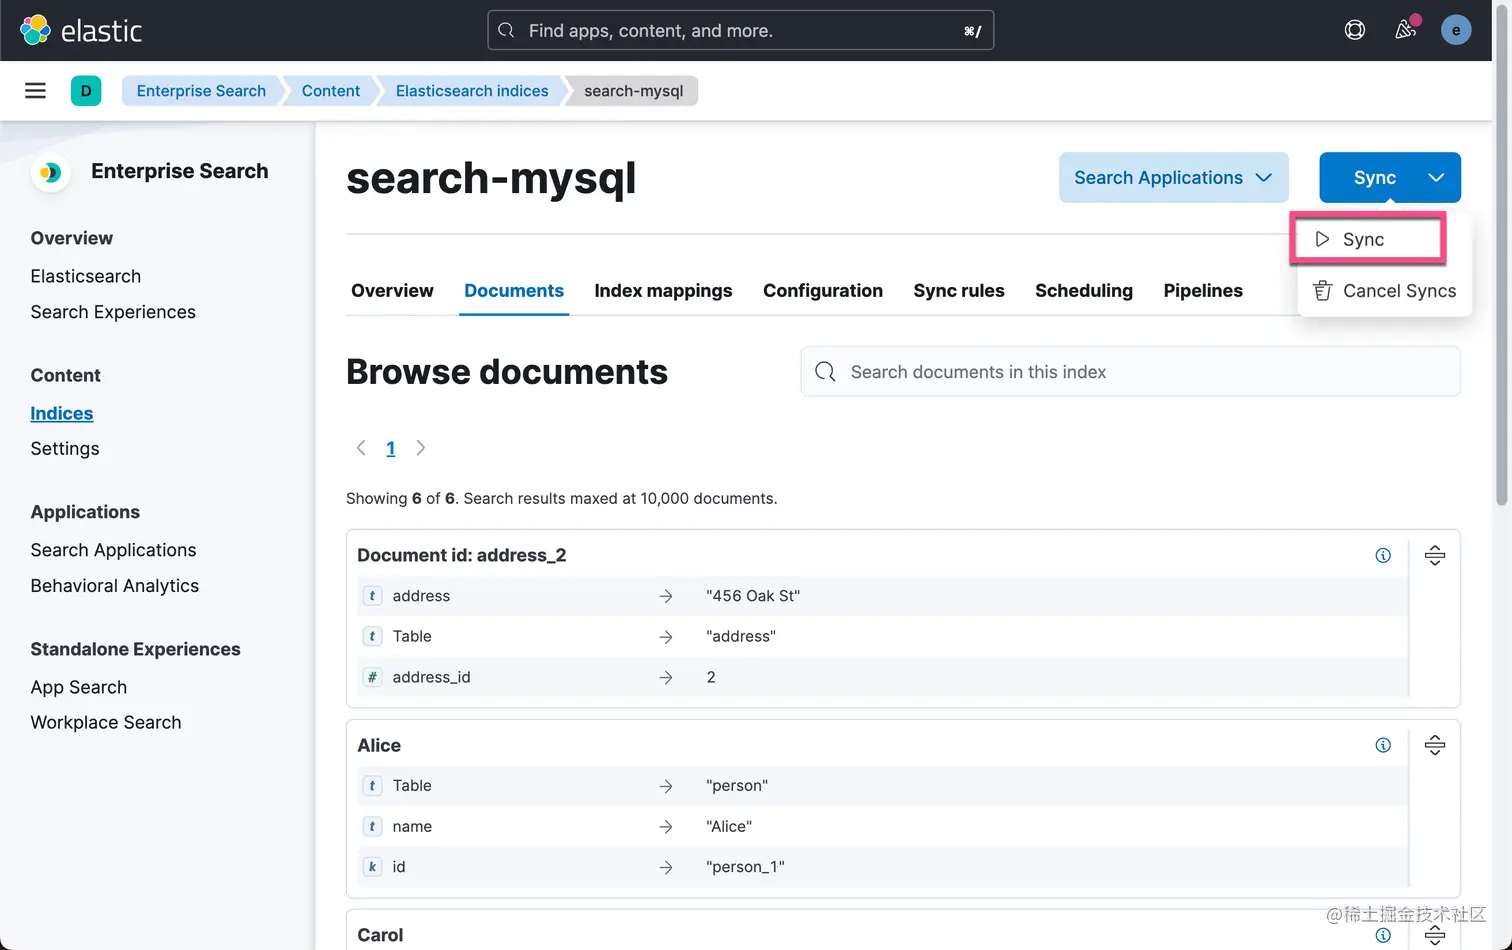
Task: Open Indices in the sidebar
Action: click(62, 413)
